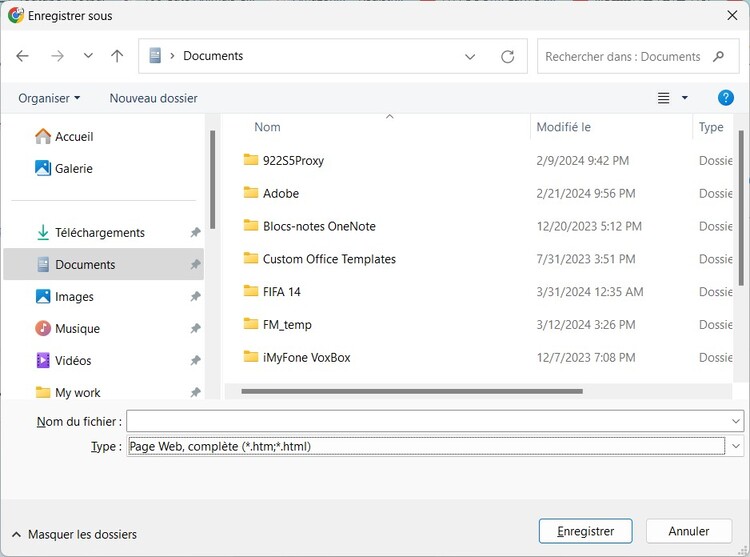Click the Annuler button
The image size is (750, 557).
tap(689, 531)
